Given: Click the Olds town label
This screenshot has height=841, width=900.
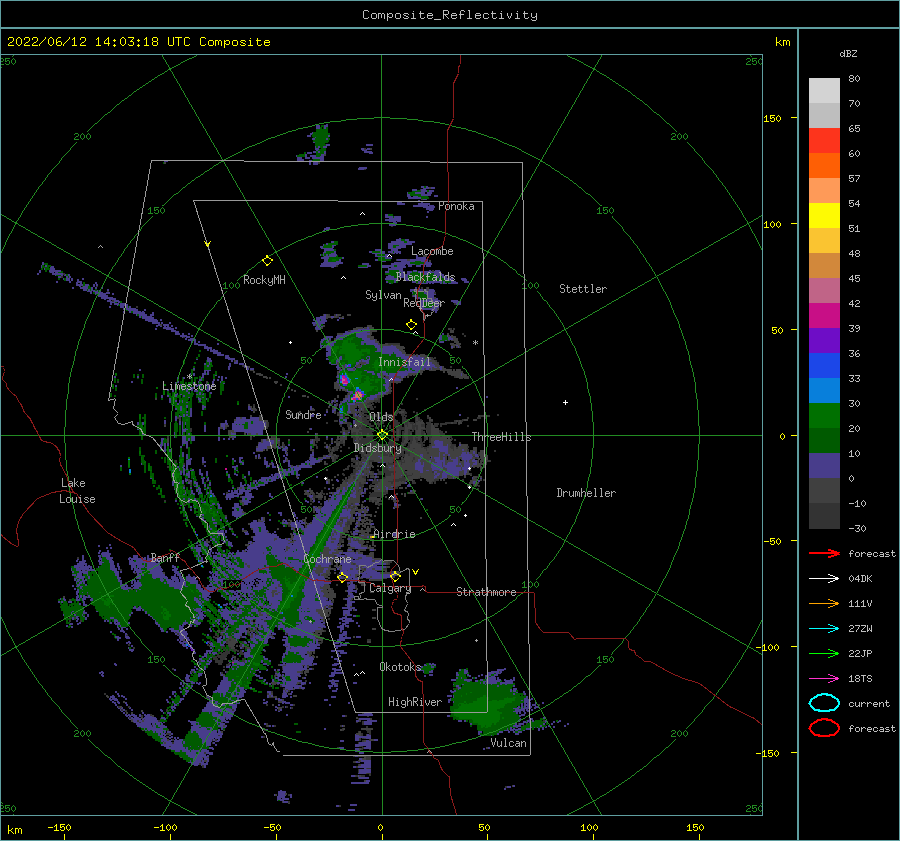Looking at the screenshot, I should tap(381, 417).
